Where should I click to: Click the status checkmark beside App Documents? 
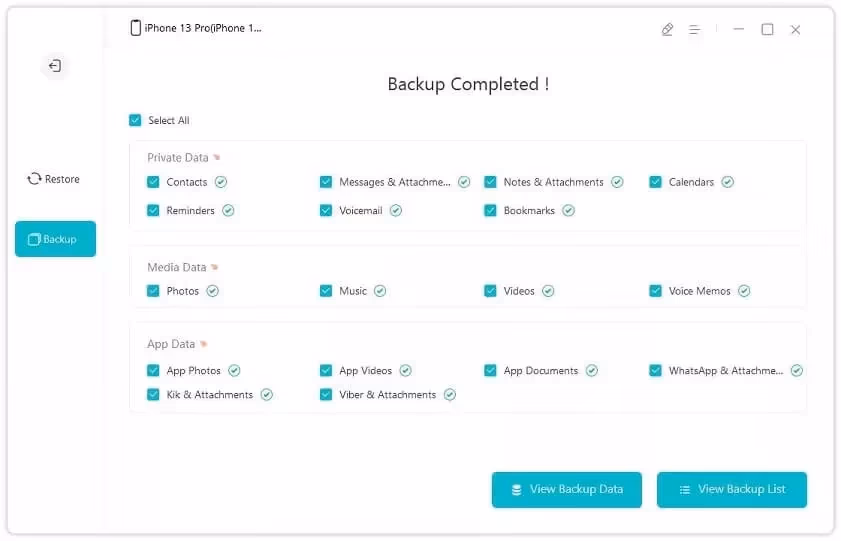click(592, 371)
